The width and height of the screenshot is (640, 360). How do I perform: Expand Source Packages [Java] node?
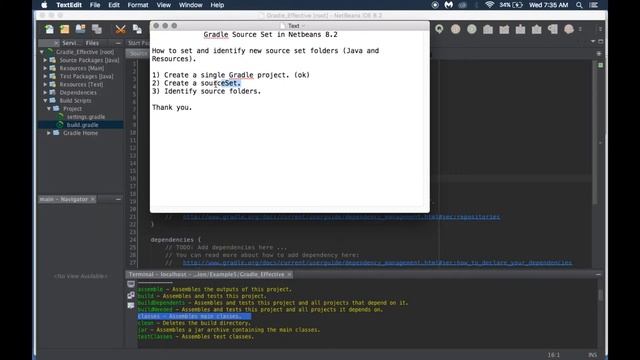(x=45, y=60)
